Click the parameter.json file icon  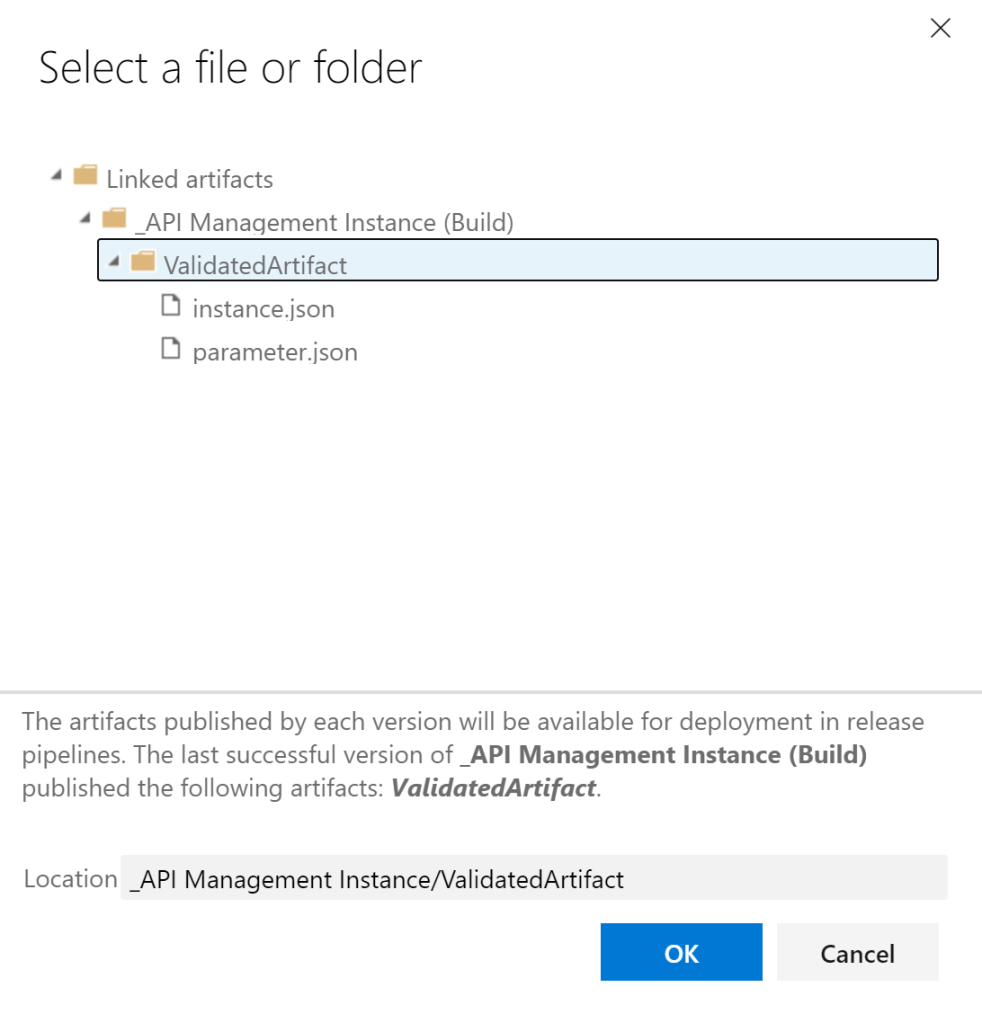coord(172,349)
